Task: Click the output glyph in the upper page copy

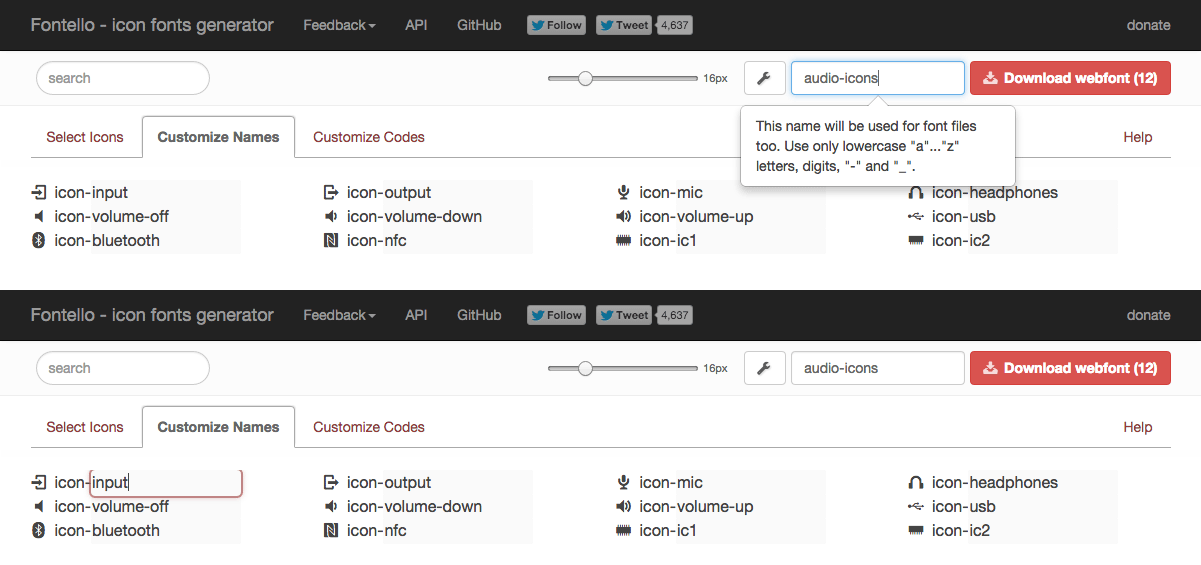Action: coord(332,193)
